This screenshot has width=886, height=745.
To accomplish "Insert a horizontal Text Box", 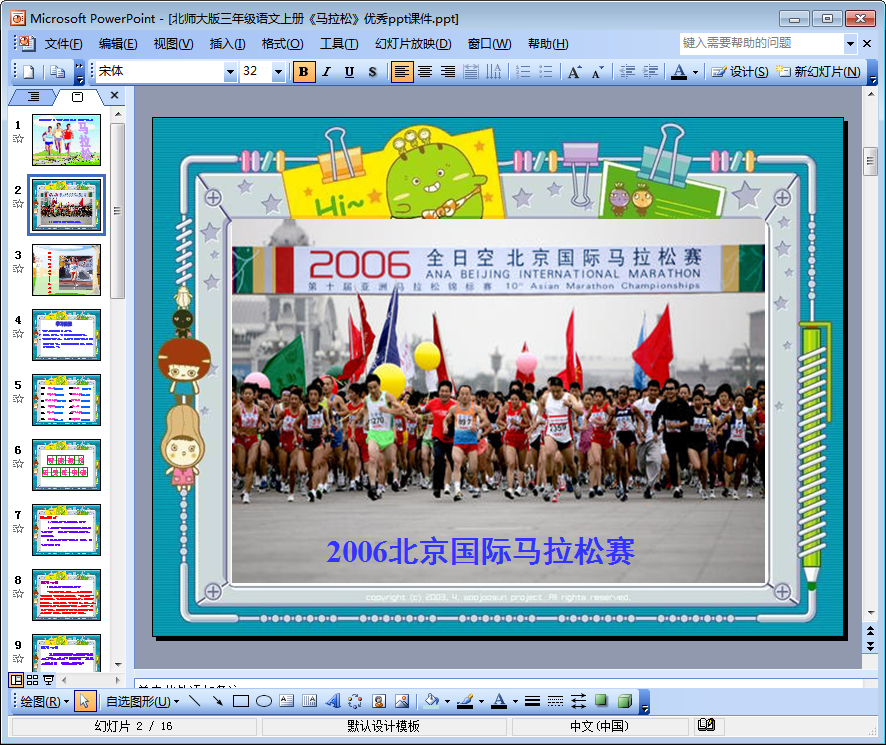I will [x=286, y=701].
